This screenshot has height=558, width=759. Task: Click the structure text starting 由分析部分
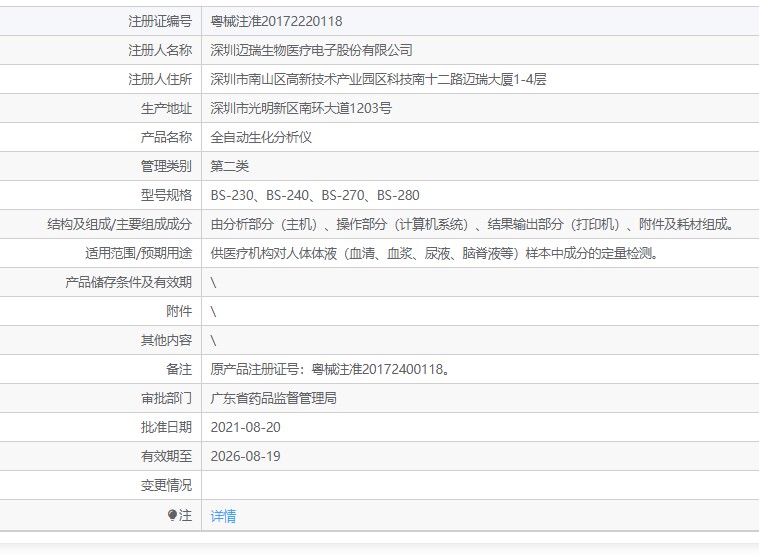coord(473,225)
